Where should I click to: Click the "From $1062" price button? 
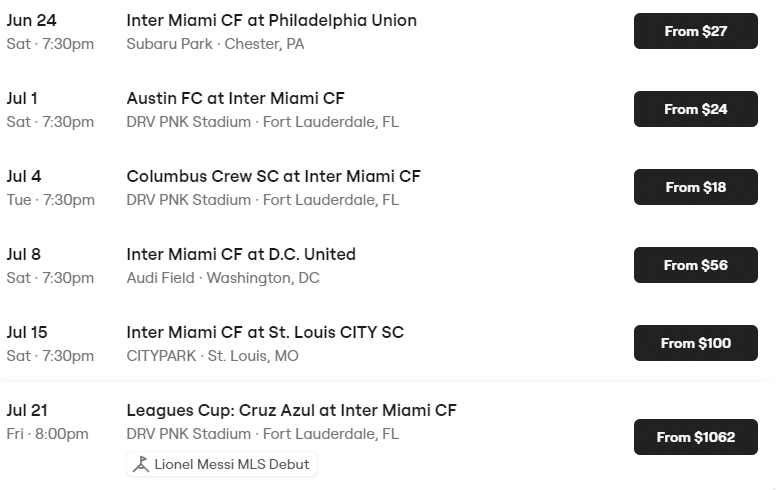pyautogui.click(x=695, y=437)
